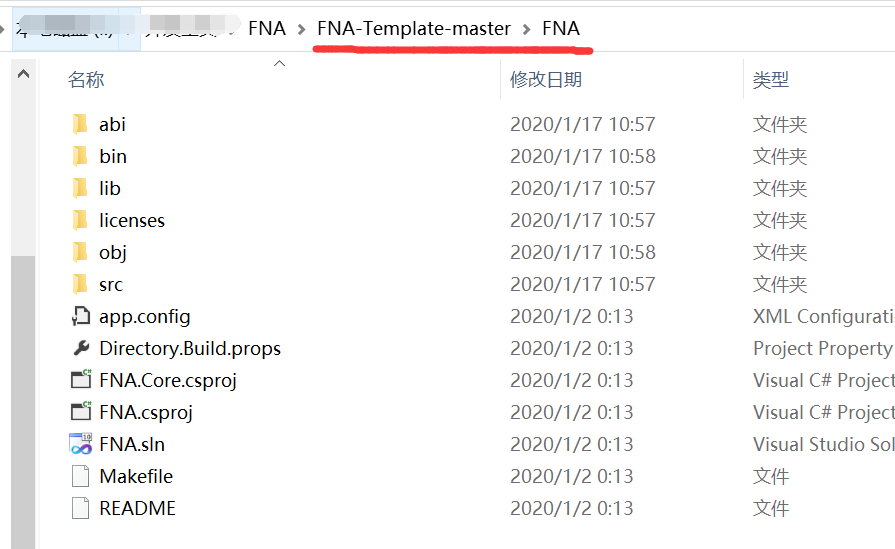Navigate to FNA-Template-master in breadcrumb
Viewport: 895px width, 549px height.
point(414,29)
